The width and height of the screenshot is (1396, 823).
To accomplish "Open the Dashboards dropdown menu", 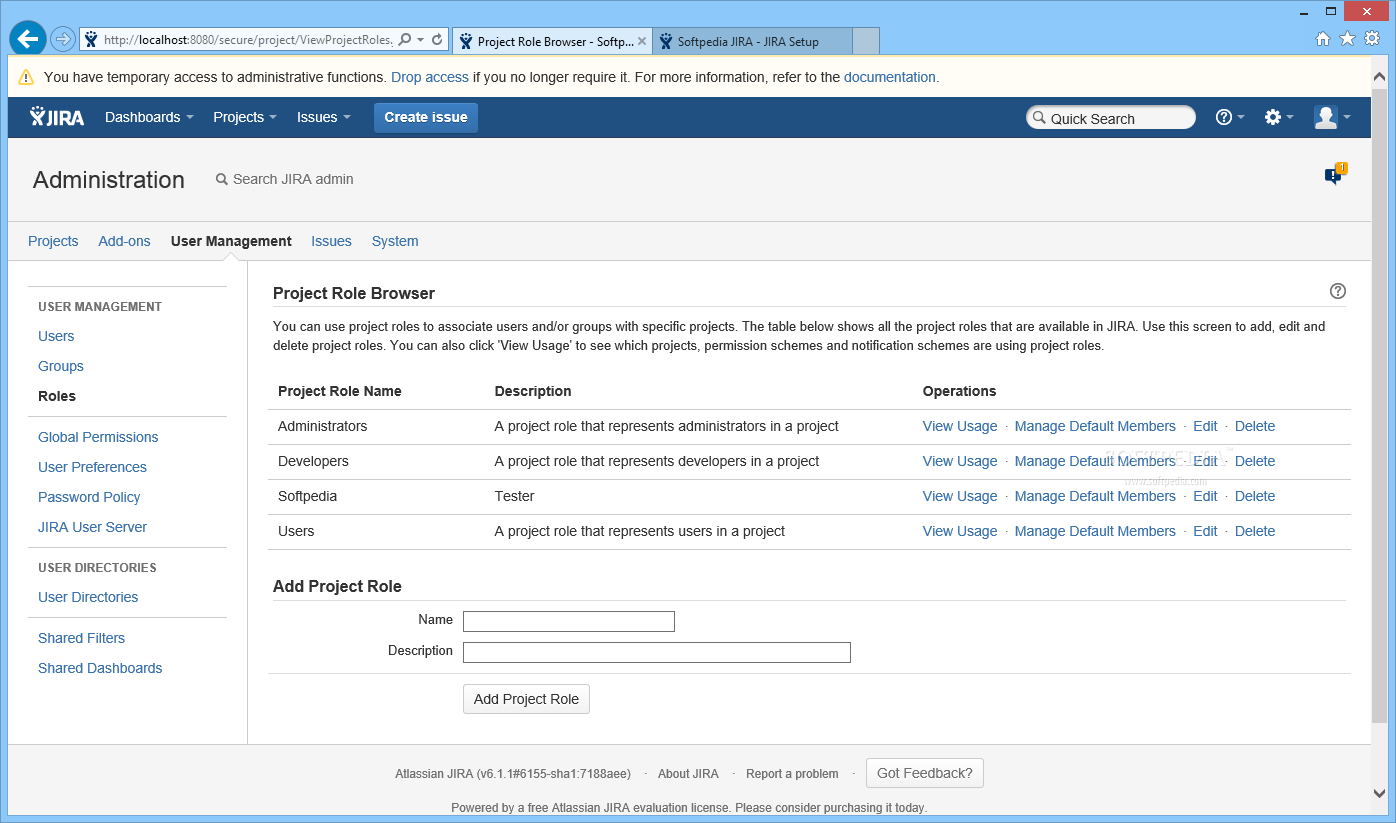I will pyautogui.click(x=149, y=117).
